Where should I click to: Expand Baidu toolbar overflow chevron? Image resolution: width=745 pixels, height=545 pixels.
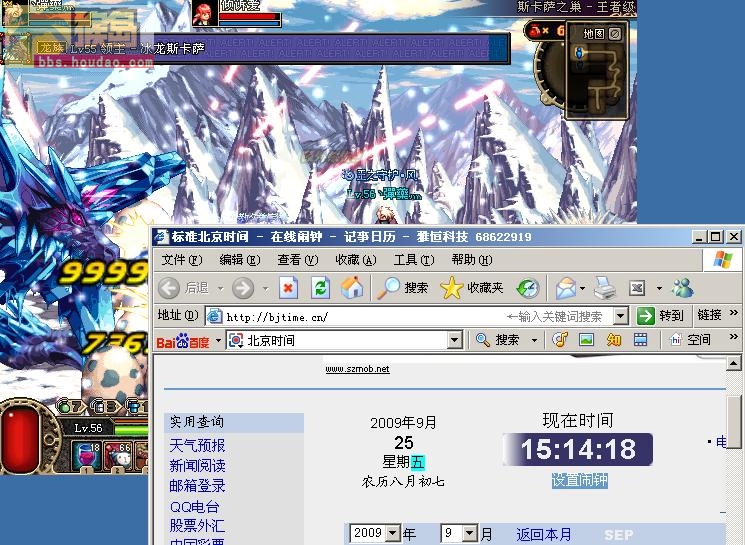[734, 336]
